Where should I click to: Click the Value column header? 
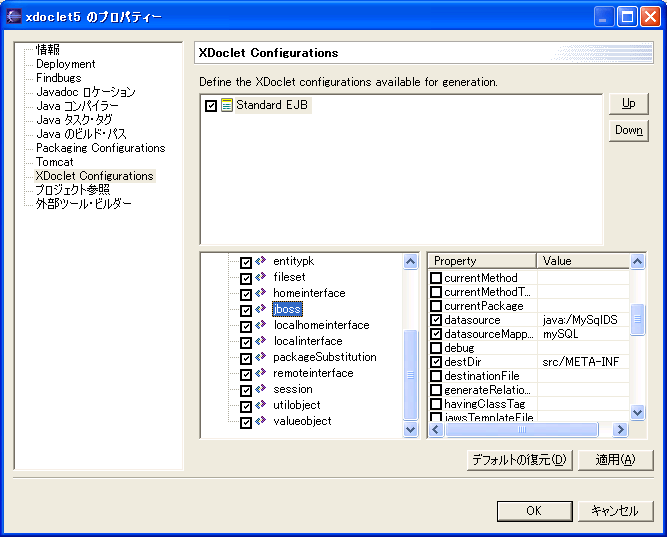(583, 261)
